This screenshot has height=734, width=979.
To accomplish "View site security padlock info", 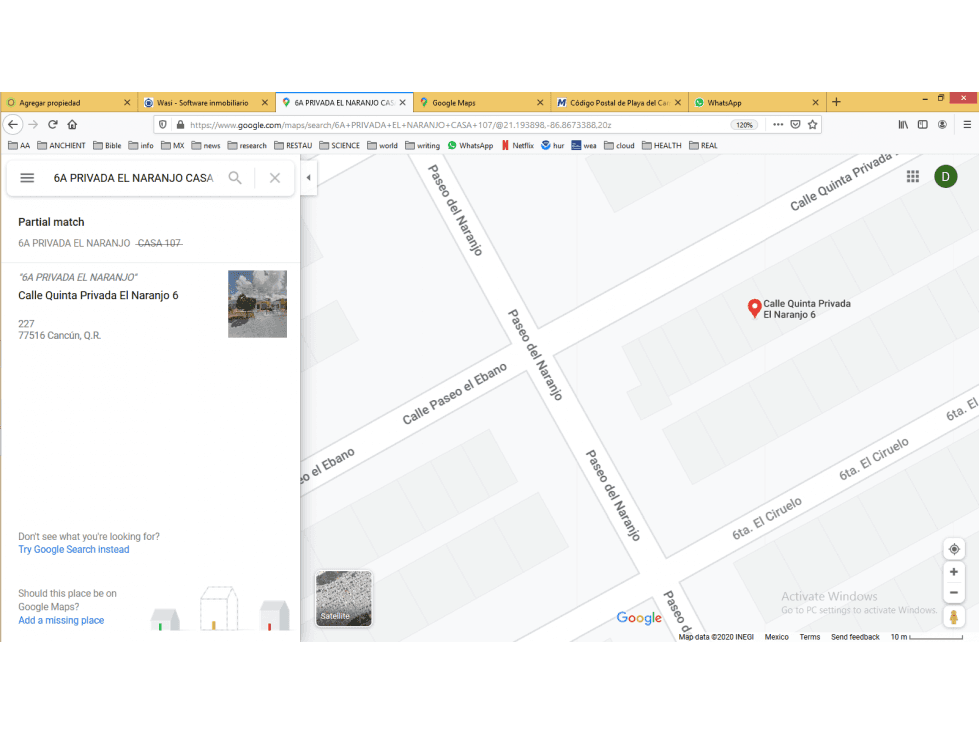I will click(180, 125).
